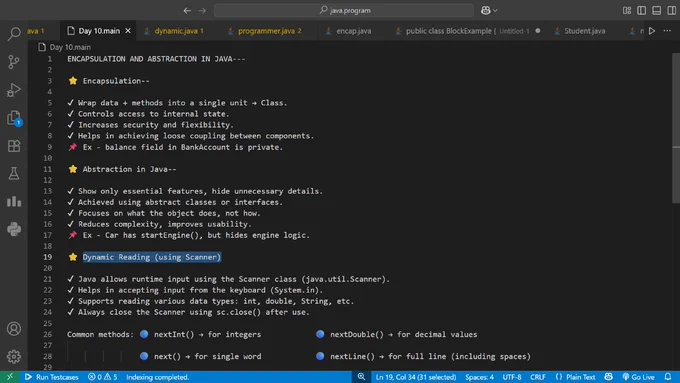Open Explorer view with badge
This screenshot has width=680, height=383.
click(14, 118)
